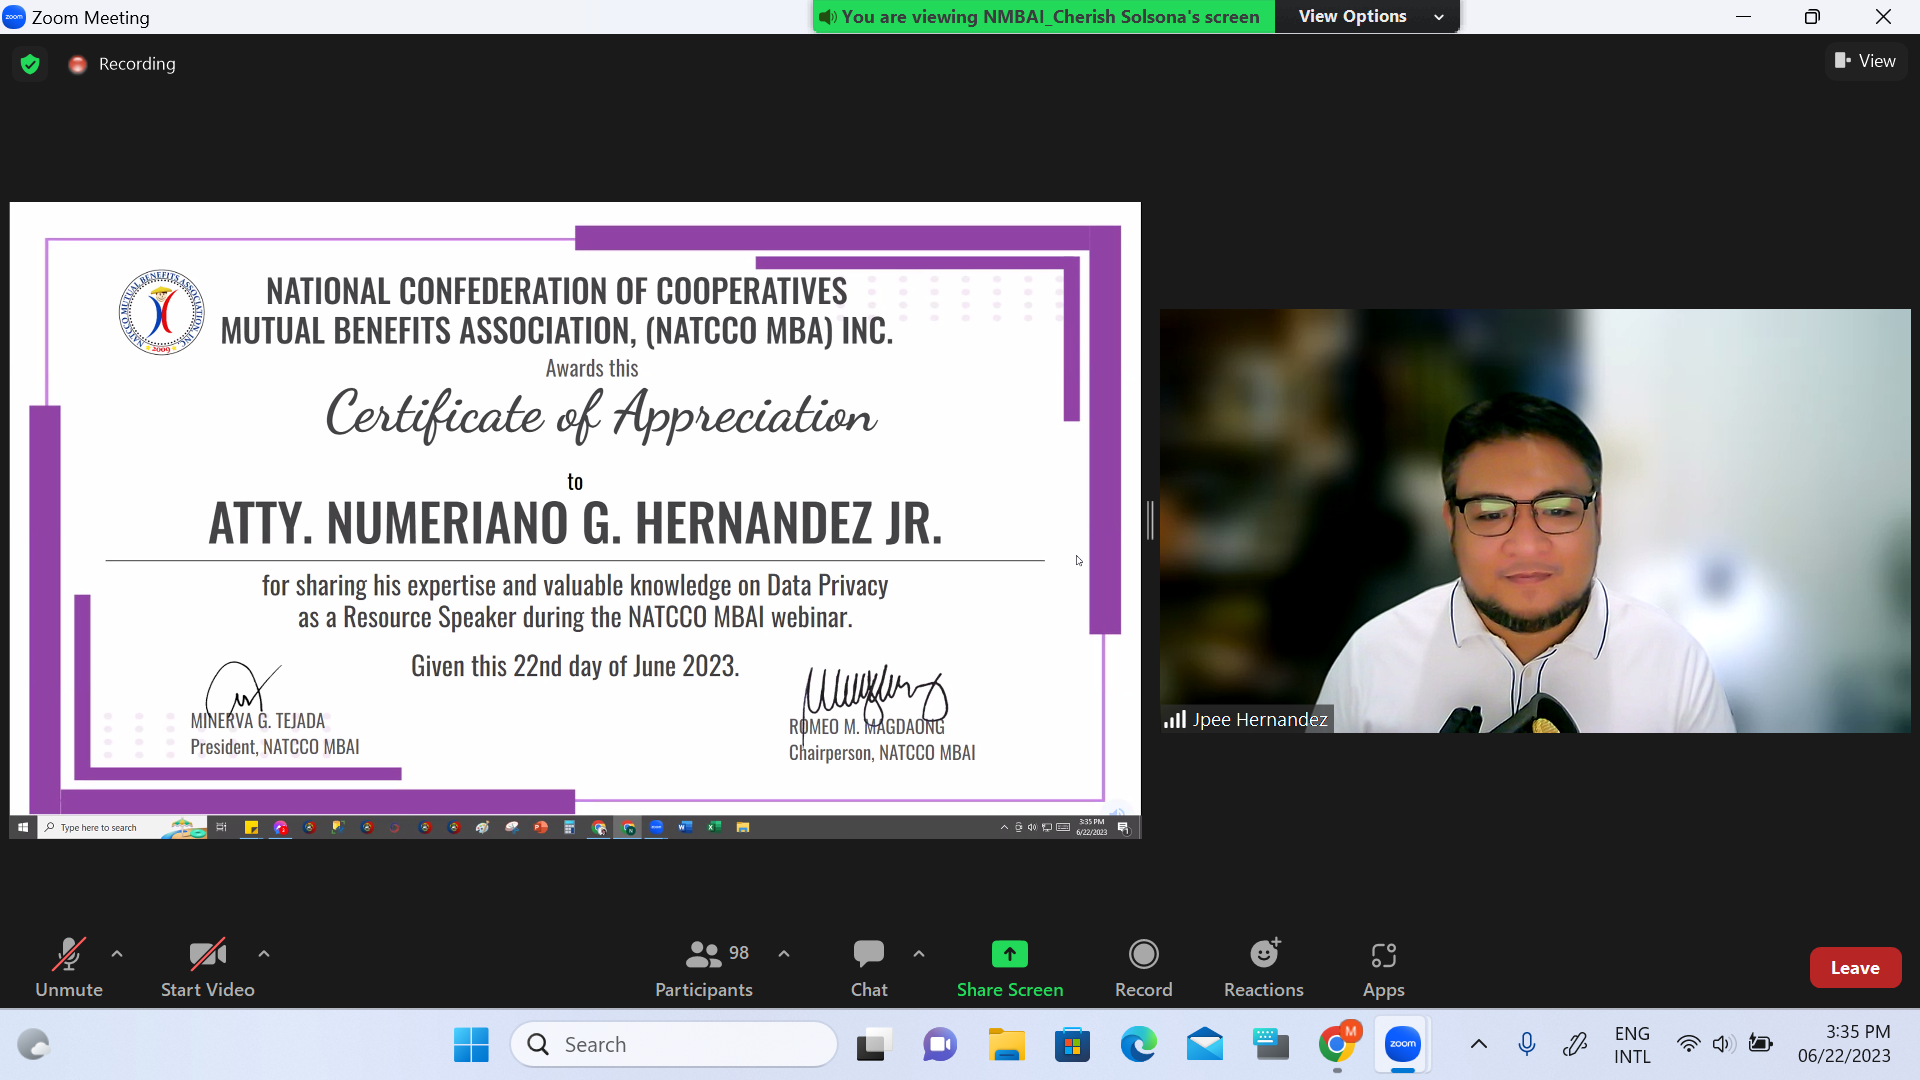1920x1080 pixels.
Task: Open the Reactions menu
Action: [x=1264, y=968]
